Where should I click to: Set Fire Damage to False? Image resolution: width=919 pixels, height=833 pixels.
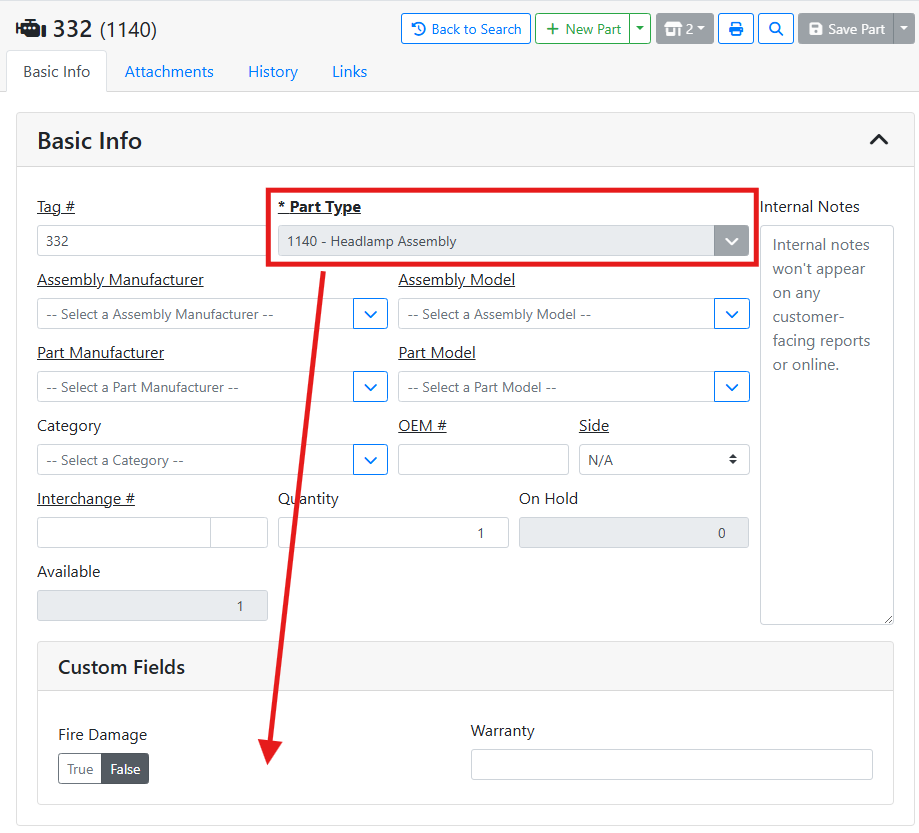(x=125, y=769)
